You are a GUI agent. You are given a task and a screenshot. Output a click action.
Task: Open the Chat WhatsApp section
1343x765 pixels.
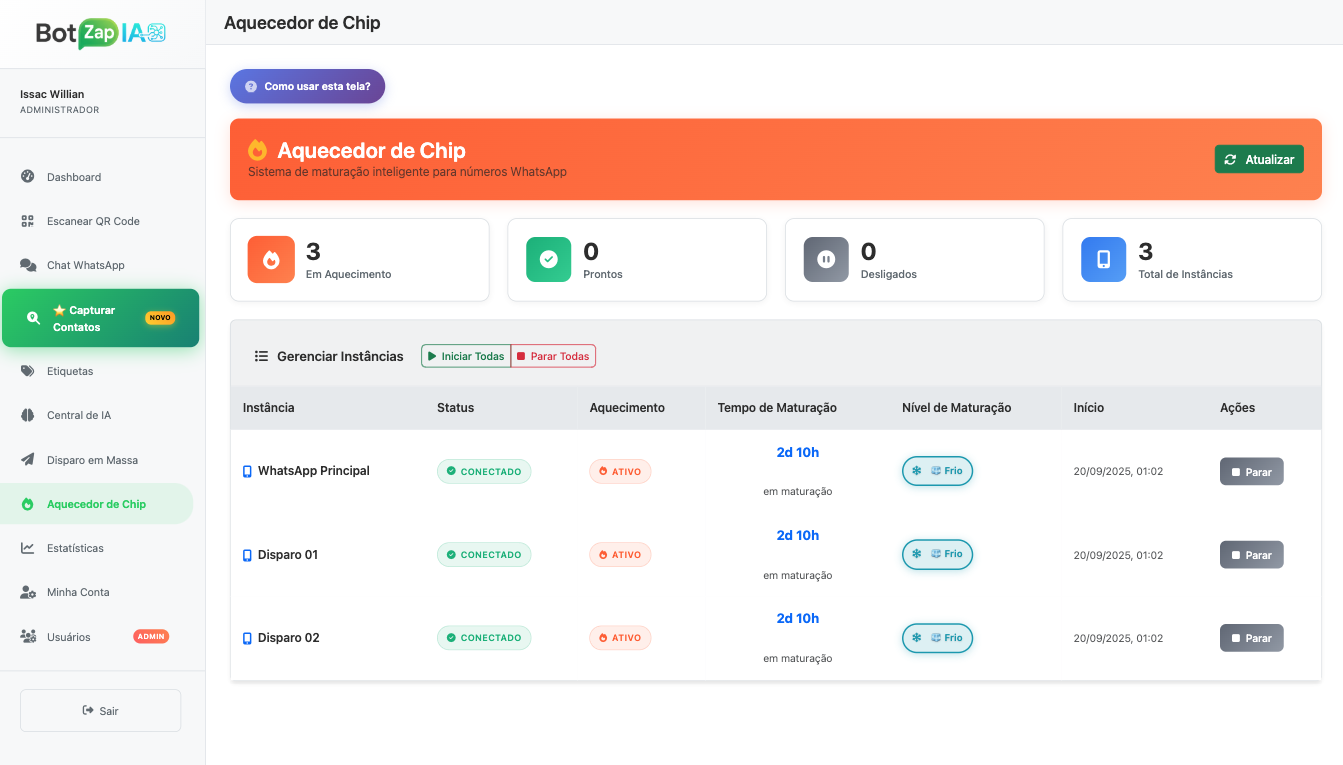87,265
